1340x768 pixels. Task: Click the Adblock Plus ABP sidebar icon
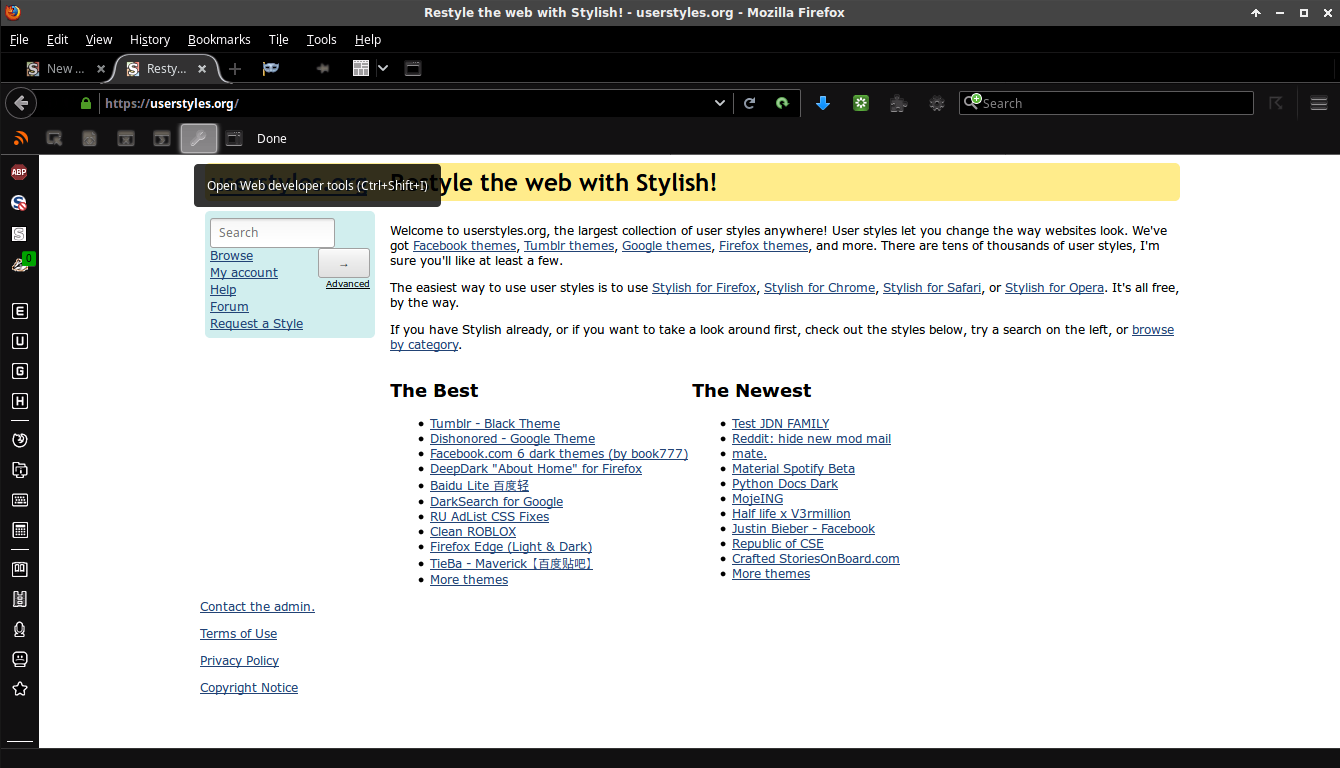pos(19,172)
